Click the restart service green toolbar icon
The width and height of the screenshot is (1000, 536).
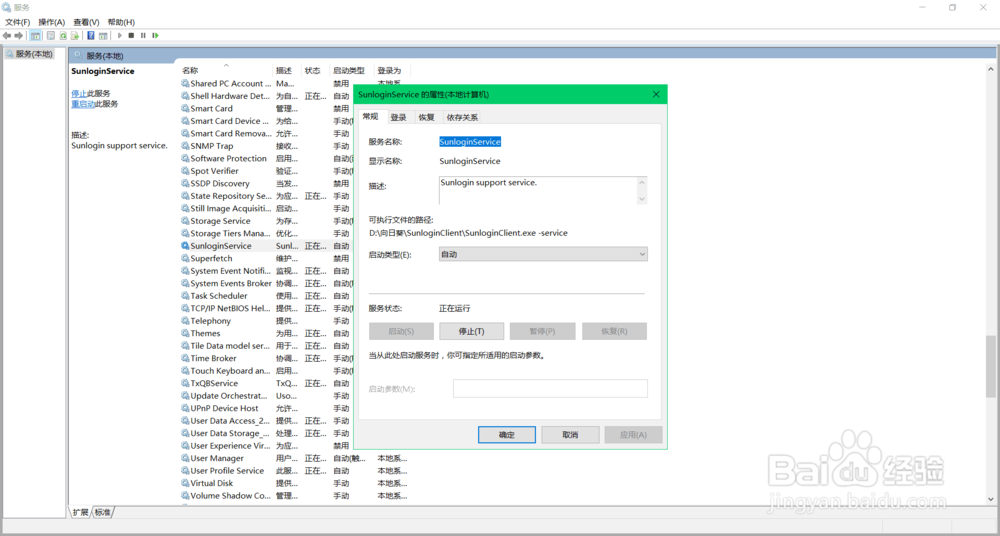point(156,36)
